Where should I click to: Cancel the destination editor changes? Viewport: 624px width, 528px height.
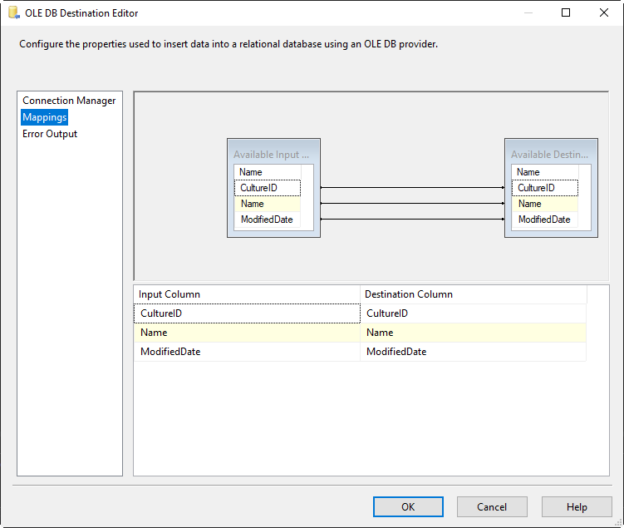[x=492, y=507]
